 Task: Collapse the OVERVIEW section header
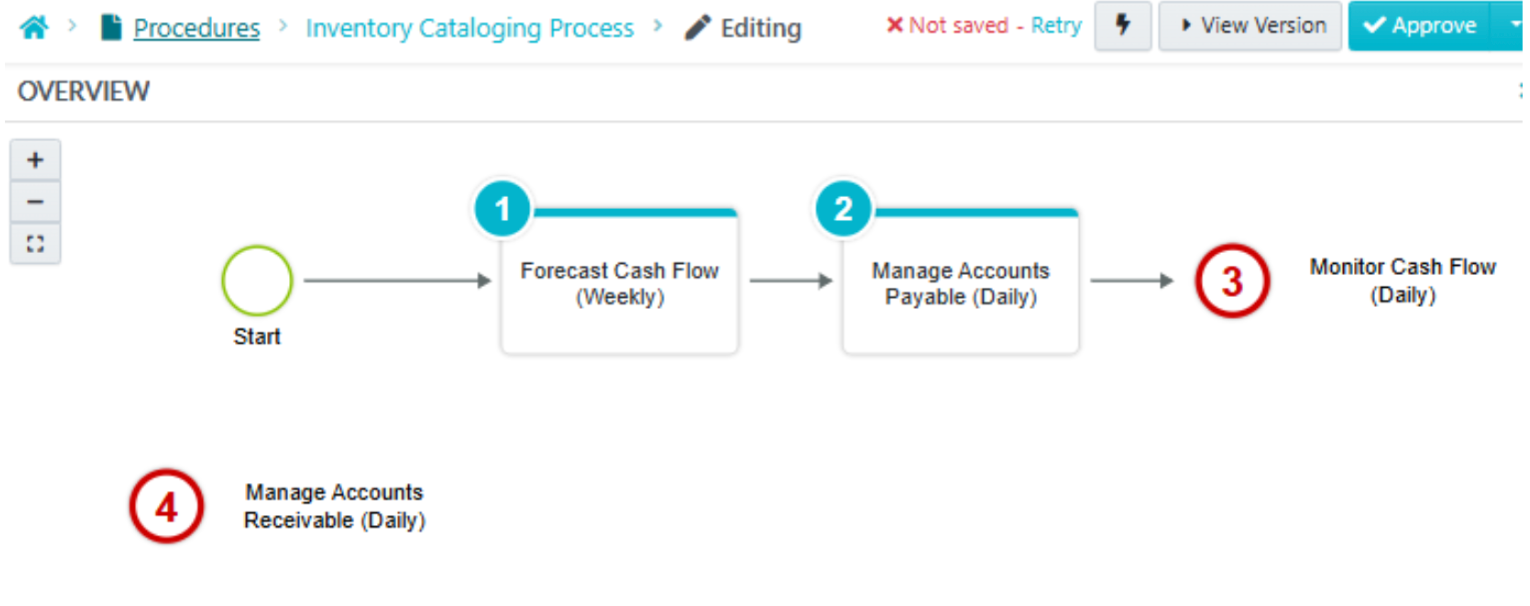(83, 91)
